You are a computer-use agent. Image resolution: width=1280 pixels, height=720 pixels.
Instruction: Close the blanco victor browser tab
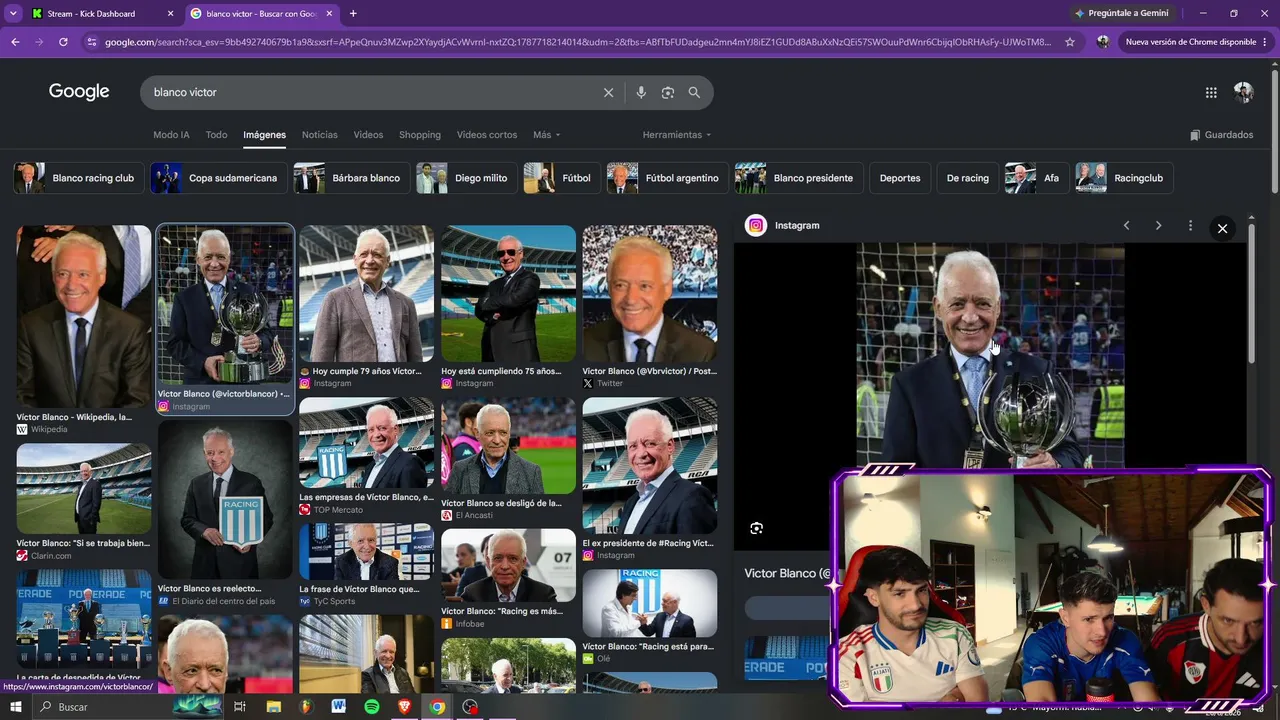329,14
